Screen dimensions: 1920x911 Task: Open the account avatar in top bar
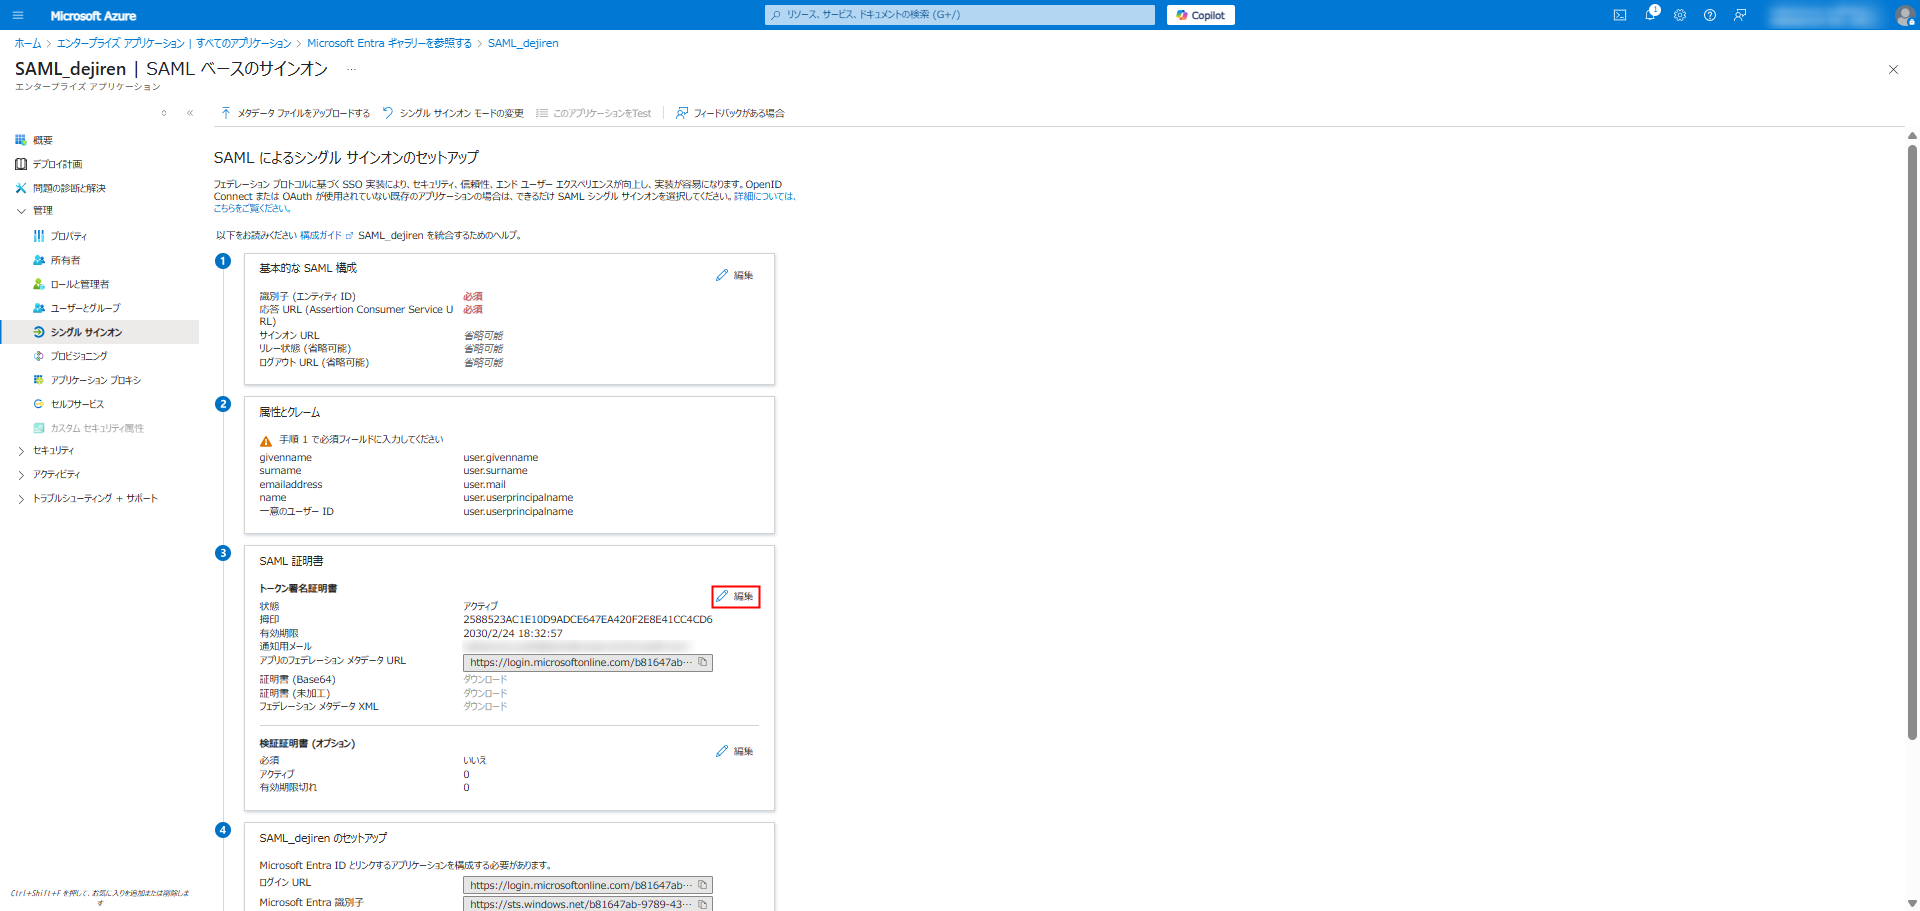click(1905, 15)
